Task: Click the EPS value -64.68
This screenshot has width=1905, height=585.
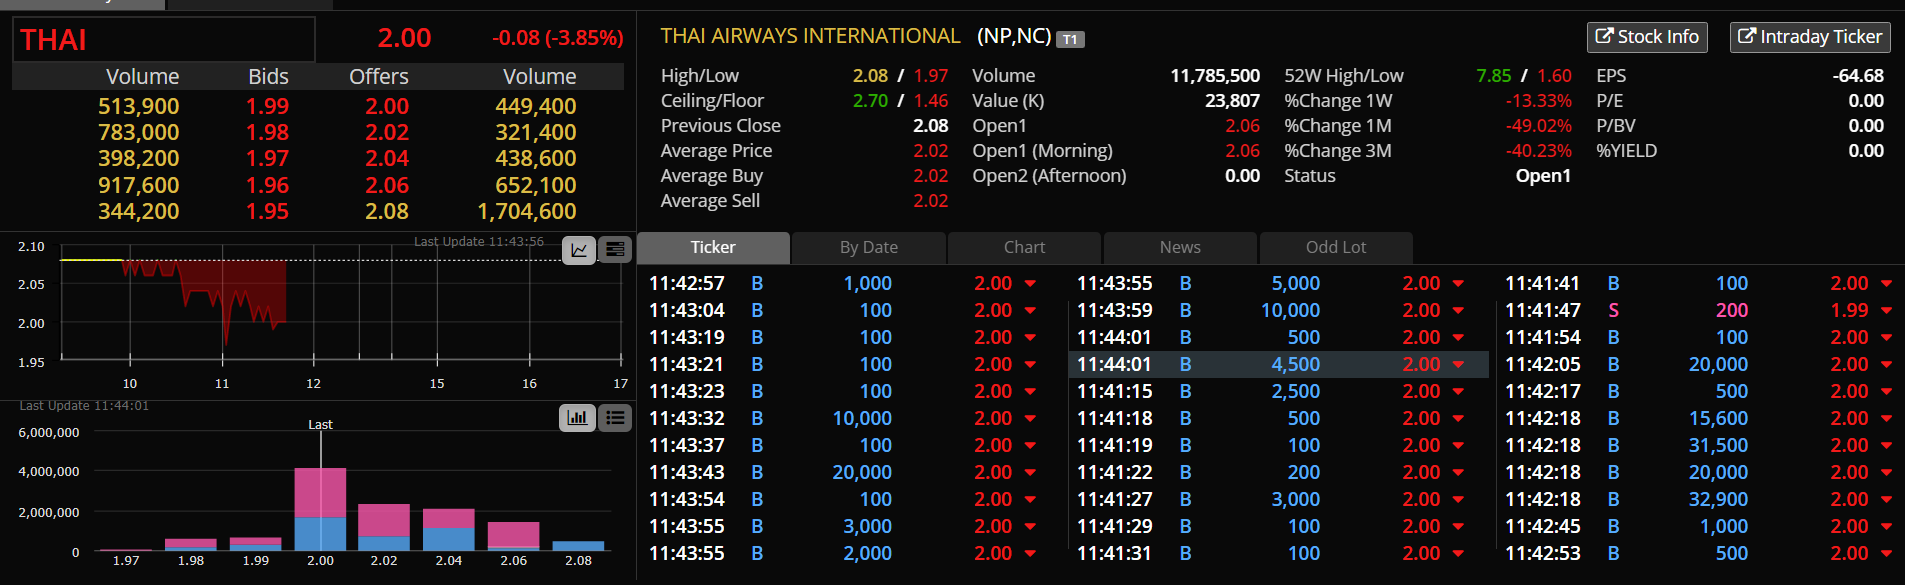Action: (1858, 76)
